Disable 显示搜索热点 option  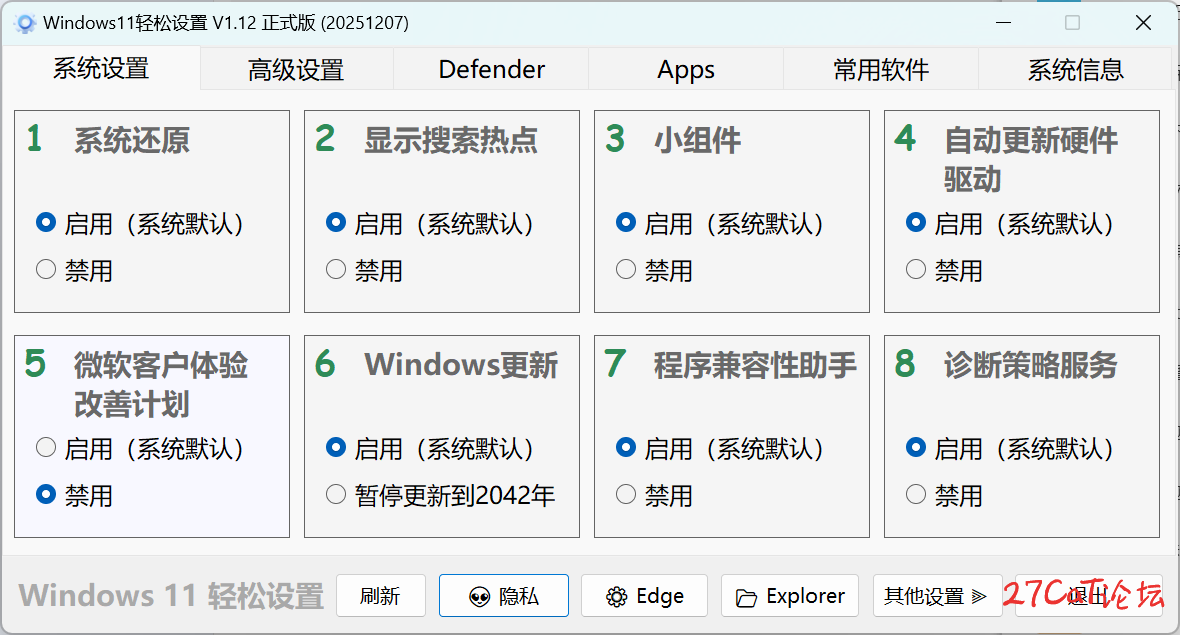click(x=336, y=270)
